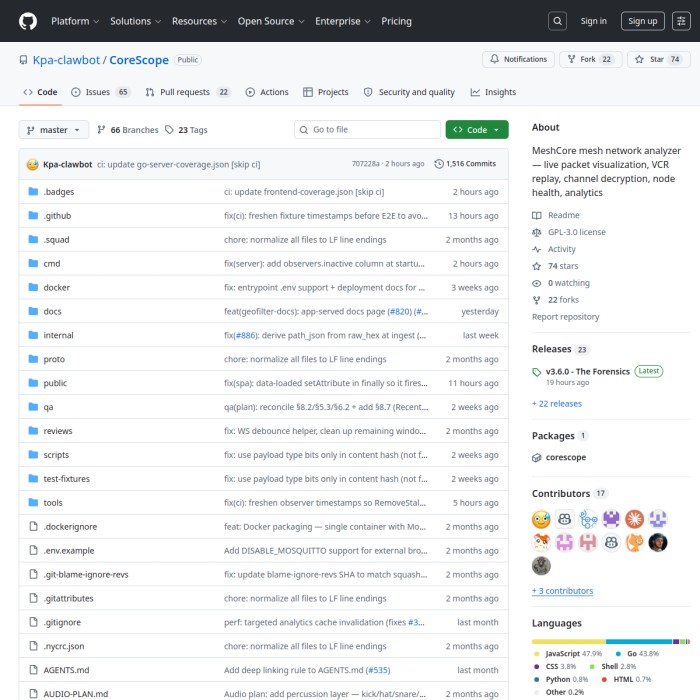
Task: Click the eye icon next to 0 watching
Action: coord(537,283)
